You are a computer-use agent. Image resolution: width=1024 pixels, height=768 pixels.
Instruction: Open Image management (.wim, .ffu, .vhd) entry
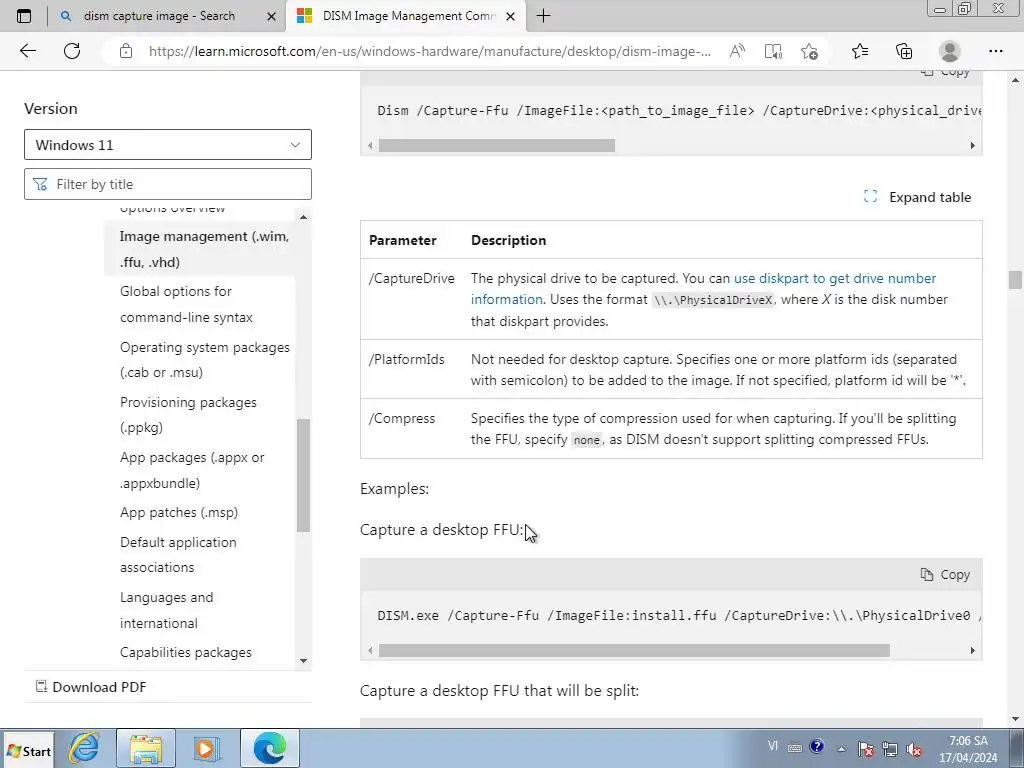point(204,249)
